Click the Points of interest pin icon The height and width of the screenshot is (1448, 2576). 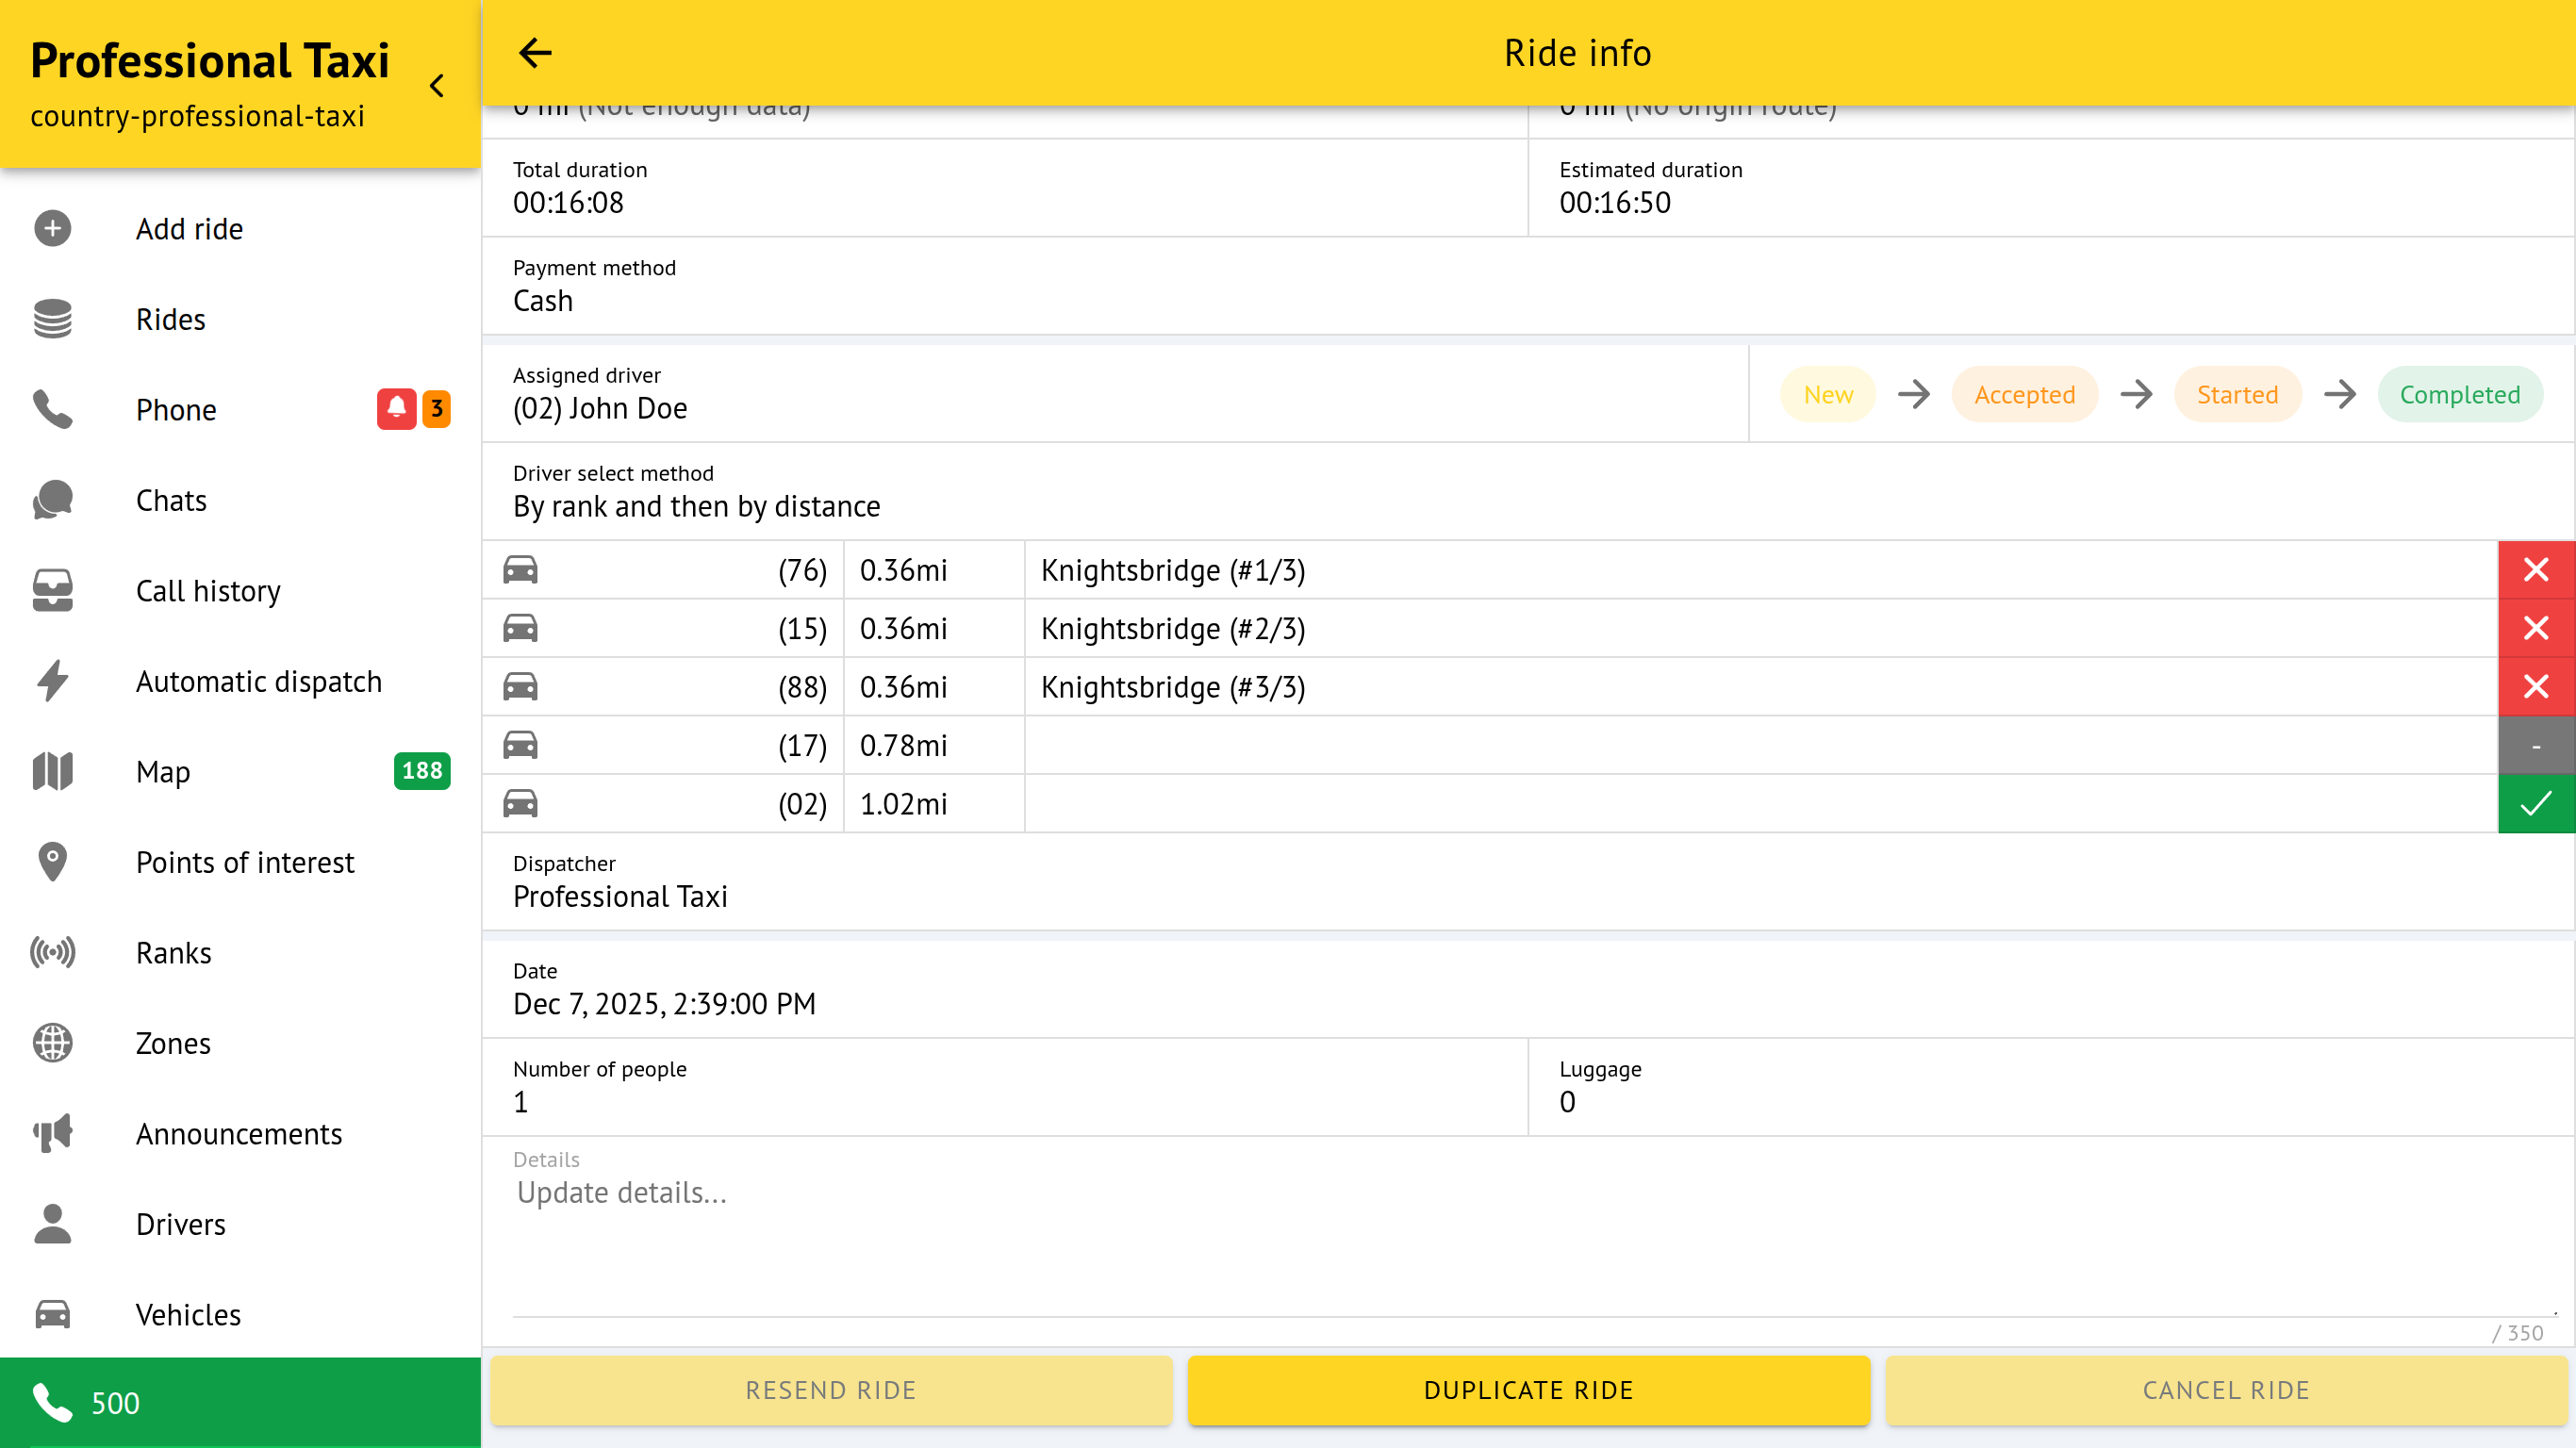click(x=53, y=862)
